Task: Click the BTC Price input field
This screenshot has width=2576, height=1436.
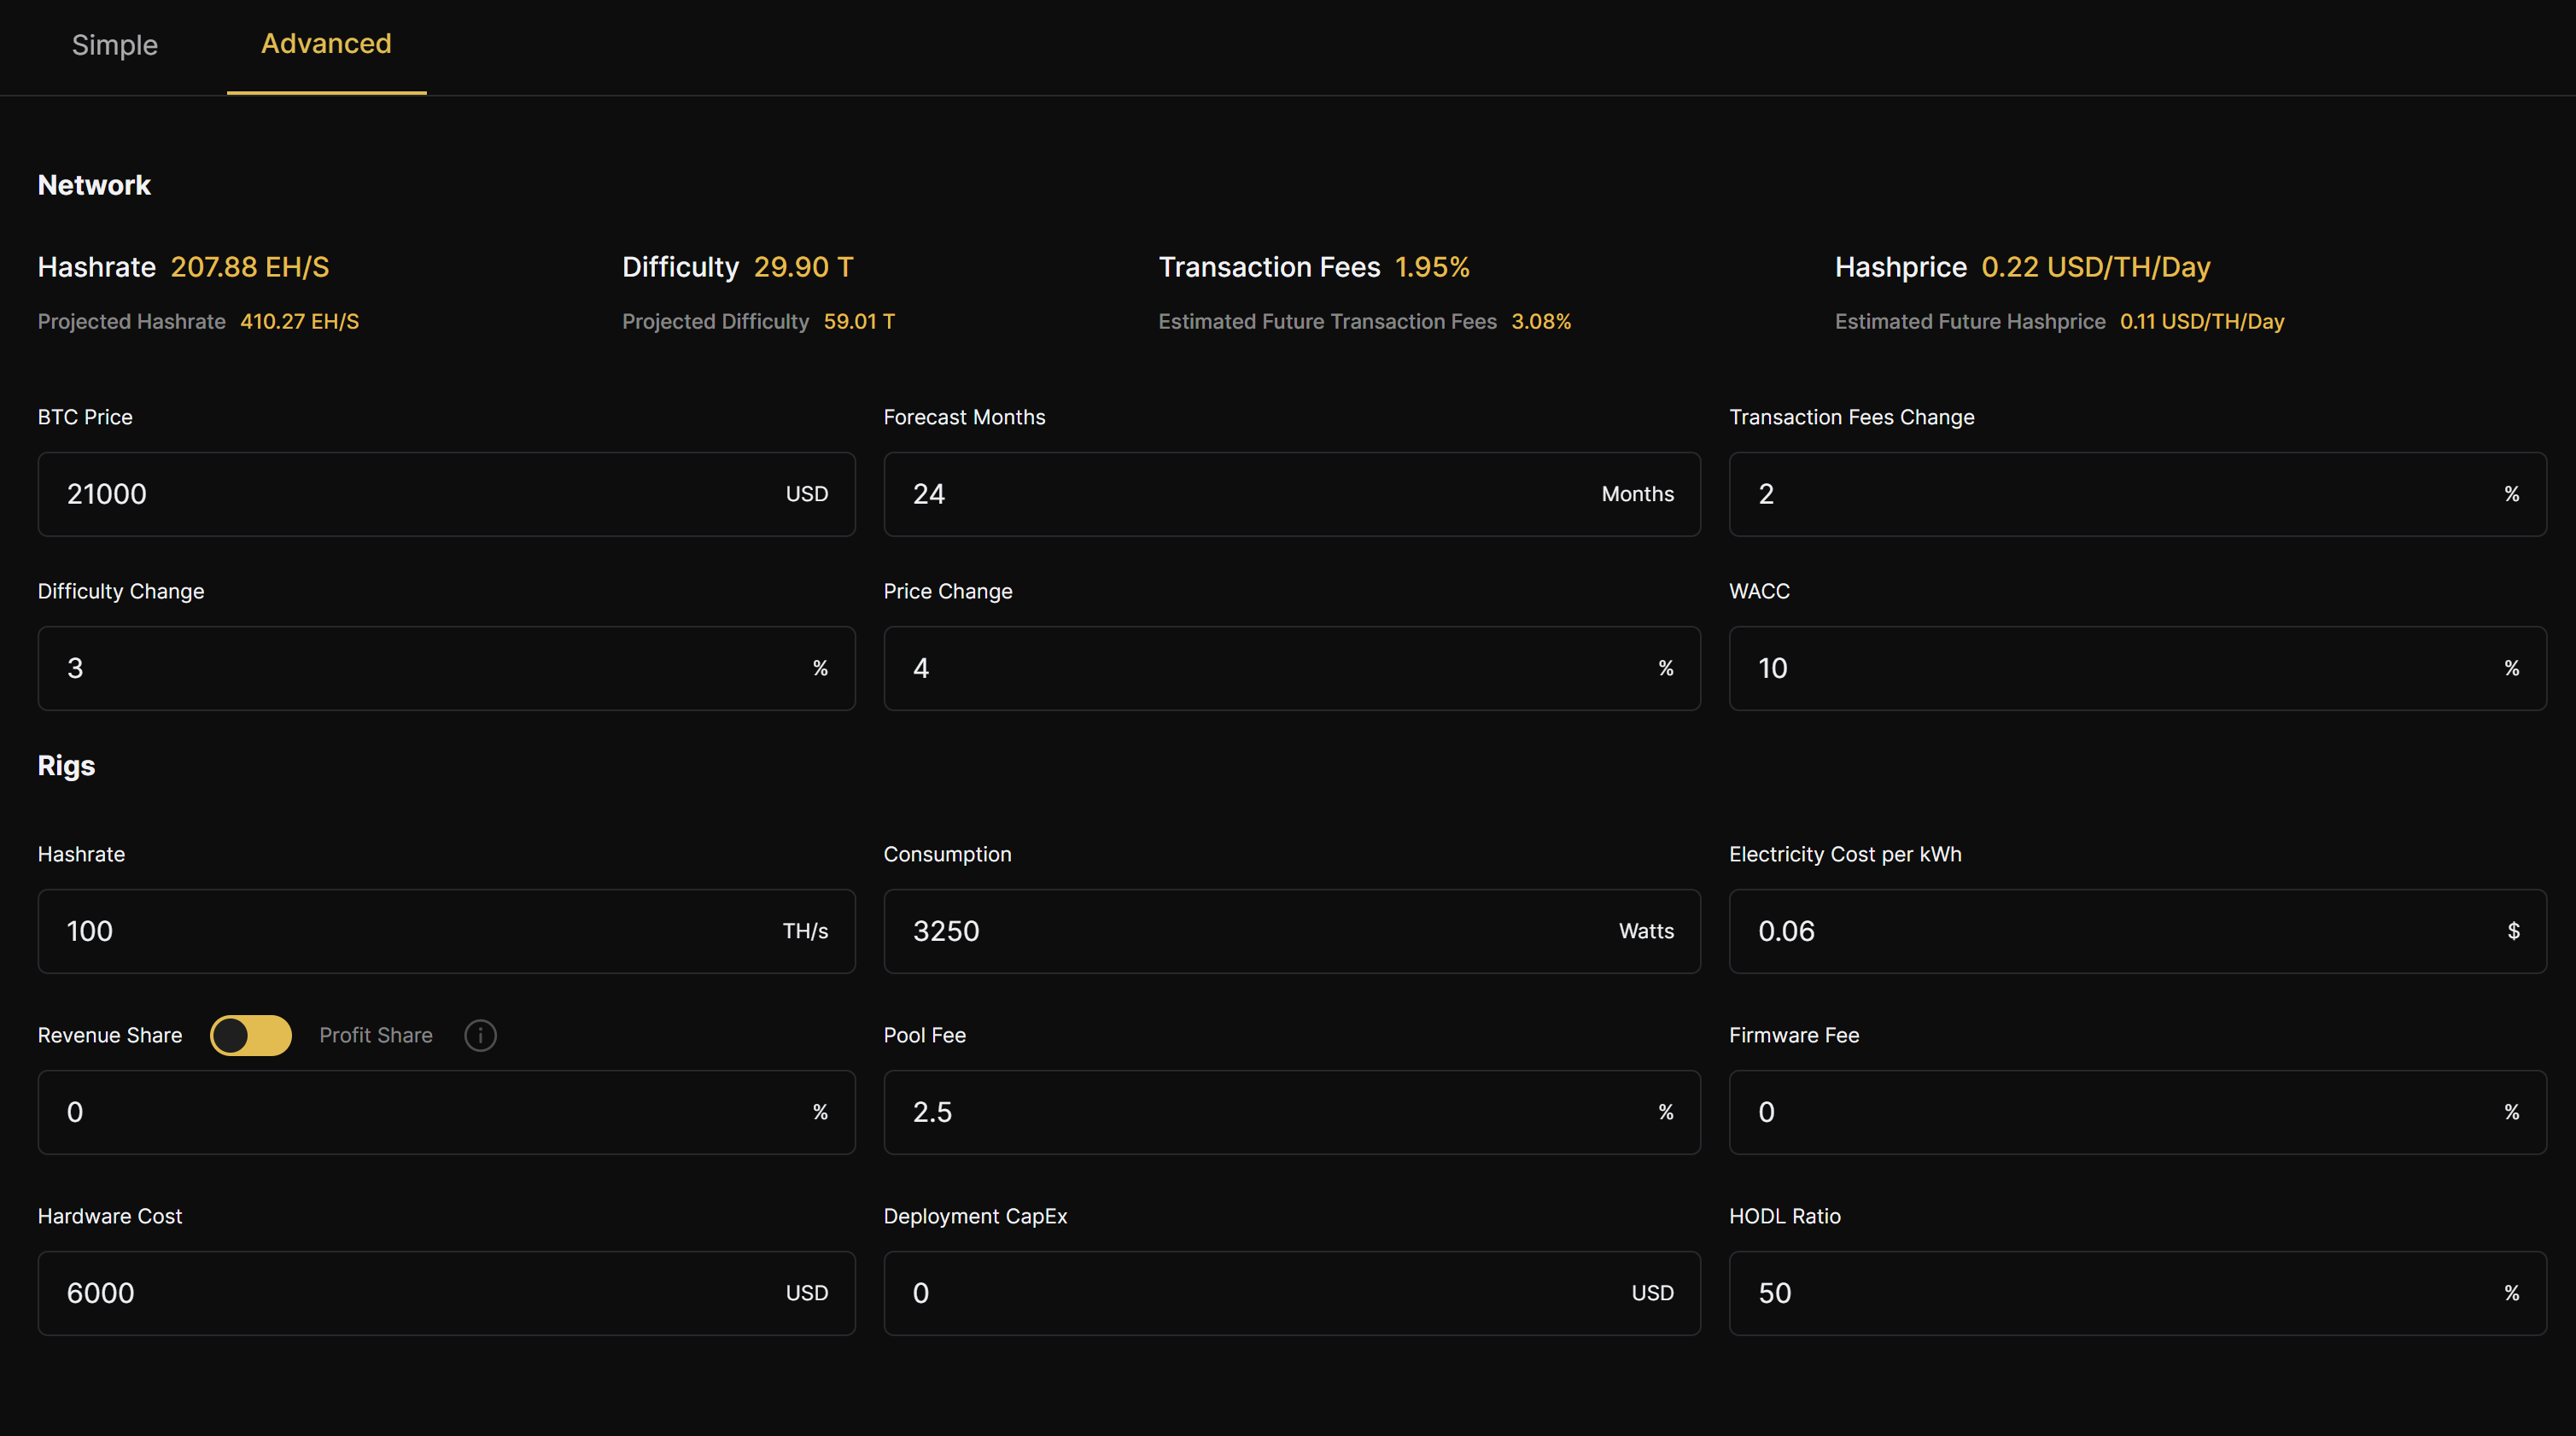Action: (446, 493)
